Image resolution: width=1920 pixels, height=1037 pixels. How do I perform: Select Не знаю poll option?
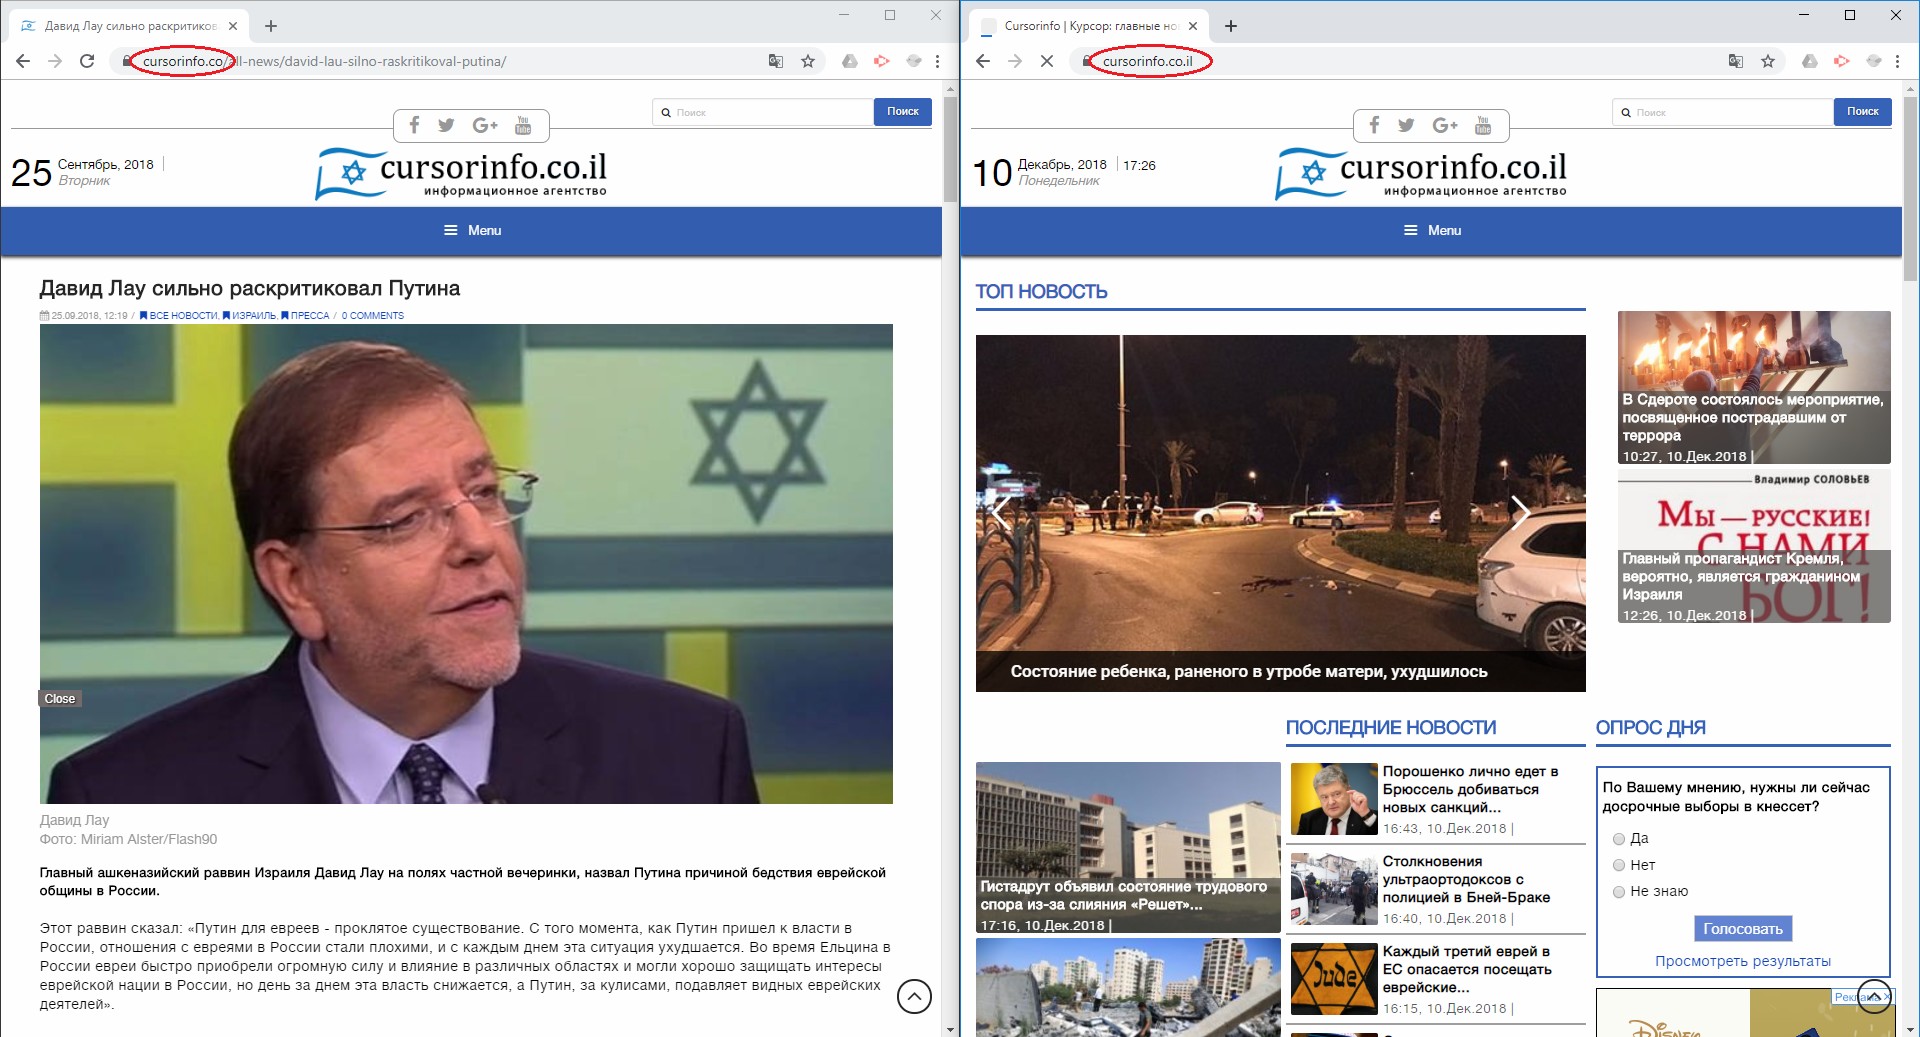1619,892
